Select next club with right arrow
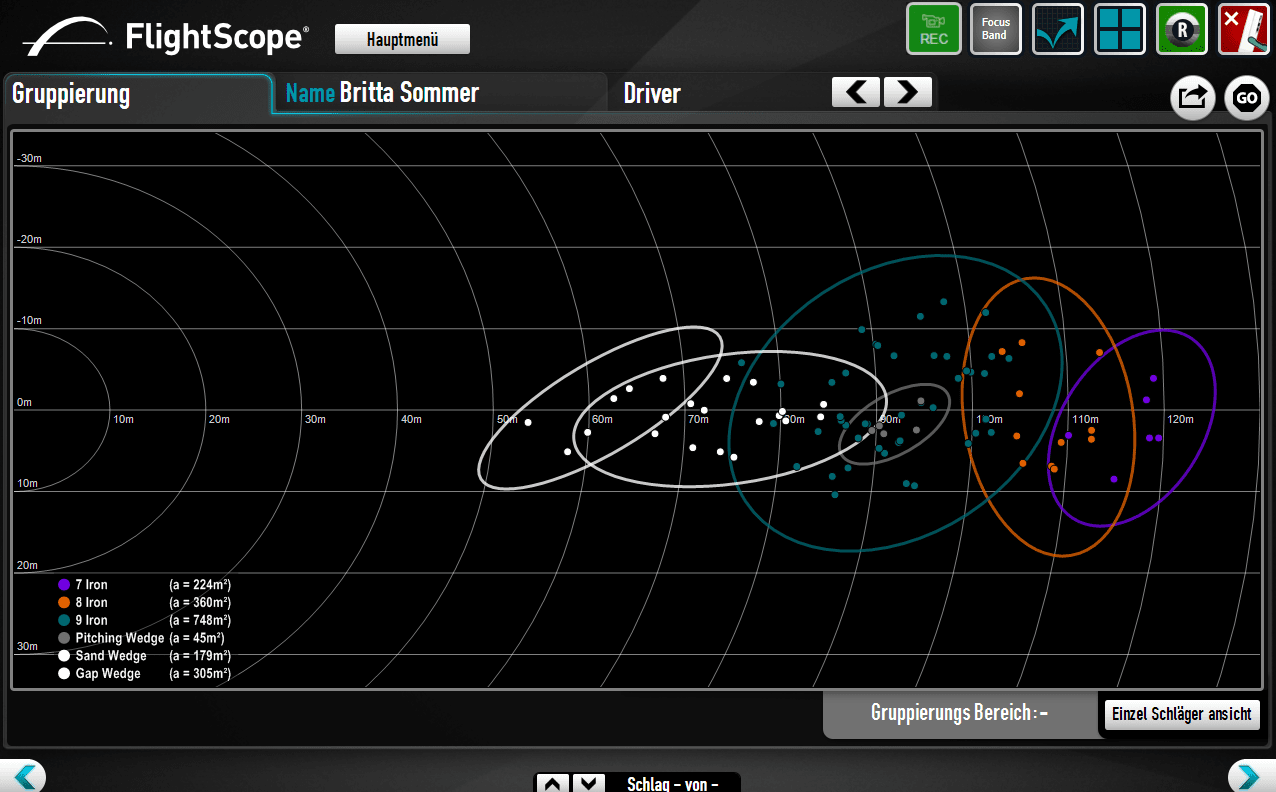 [908, 92]
